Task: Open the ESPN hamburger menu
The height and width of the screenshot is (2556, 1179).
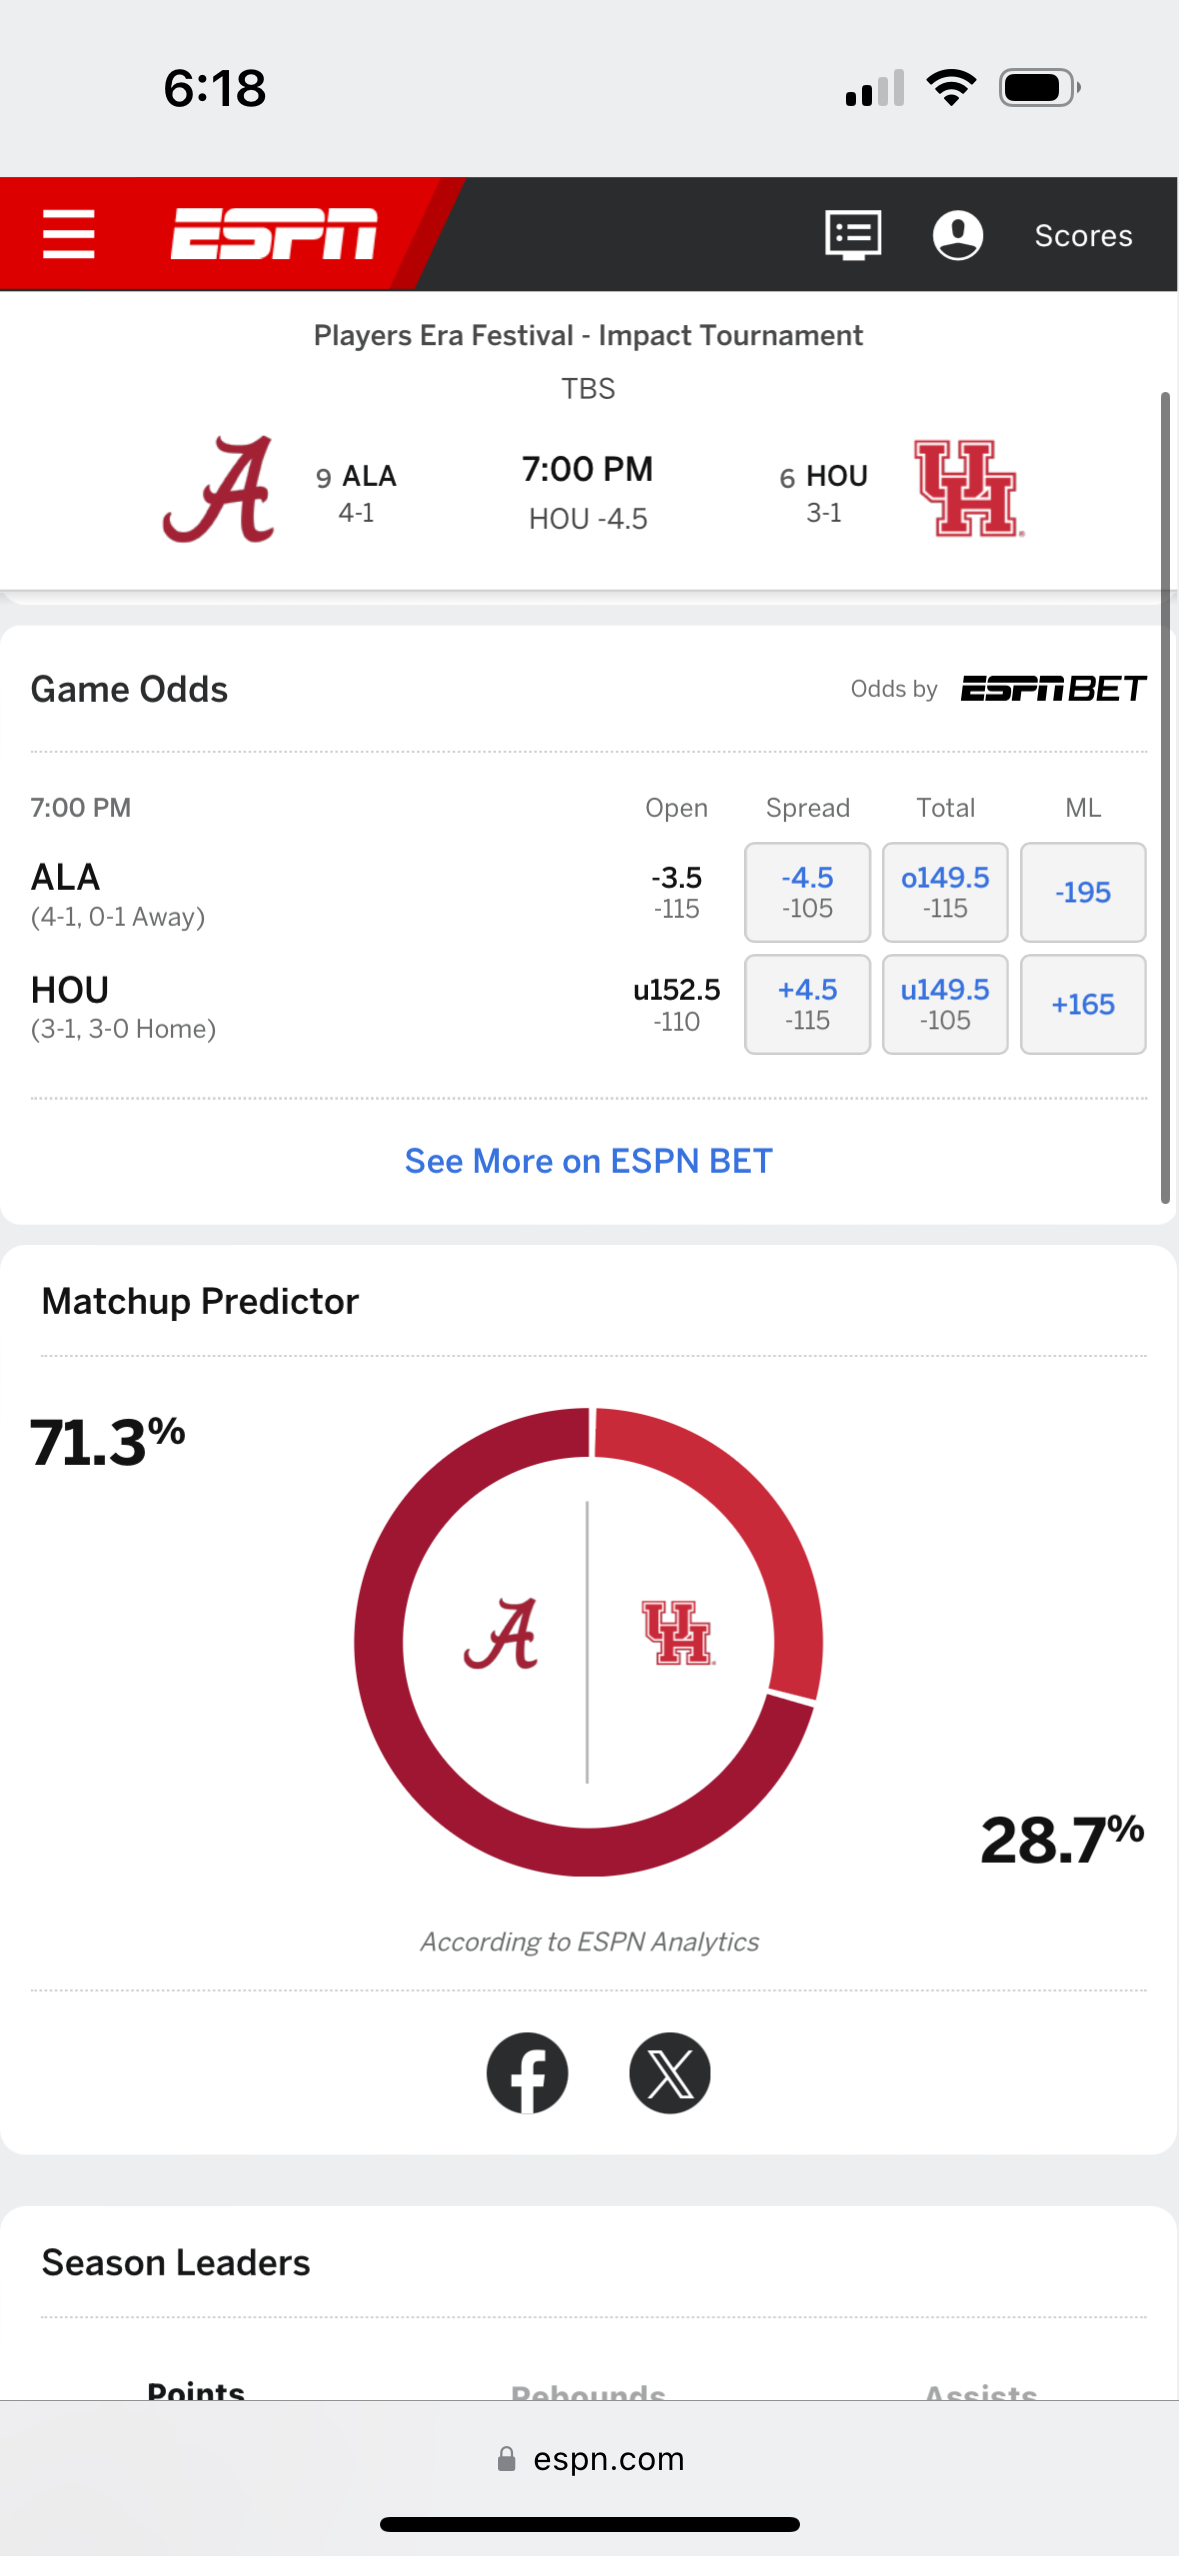Action: point(69,234)
